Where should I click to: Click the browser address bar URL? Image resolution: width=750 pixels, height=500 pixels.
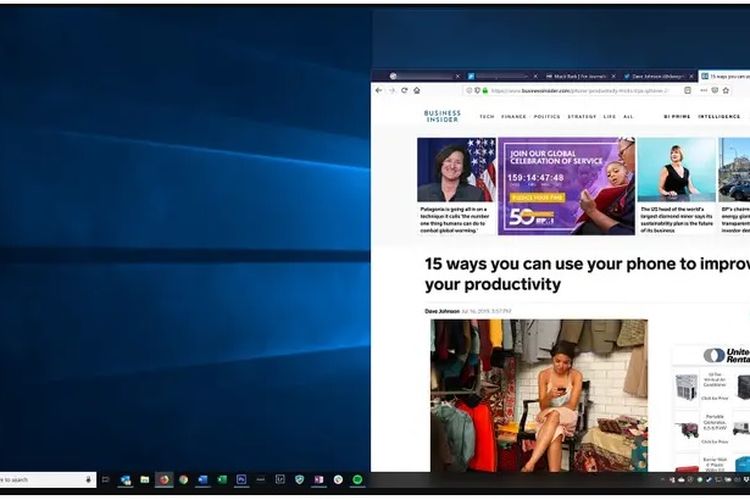coord(580,90)
